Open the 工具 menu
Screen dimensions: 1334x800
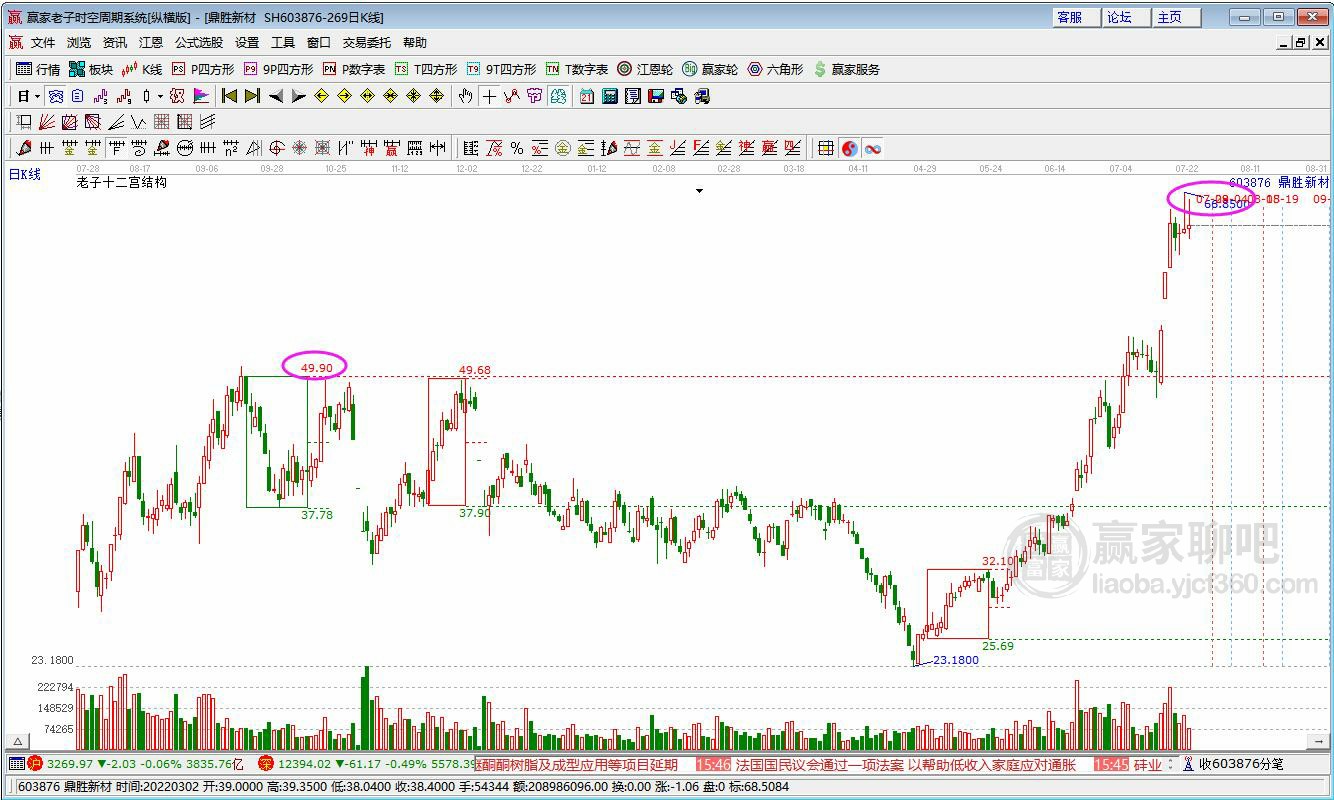(283, 43)
